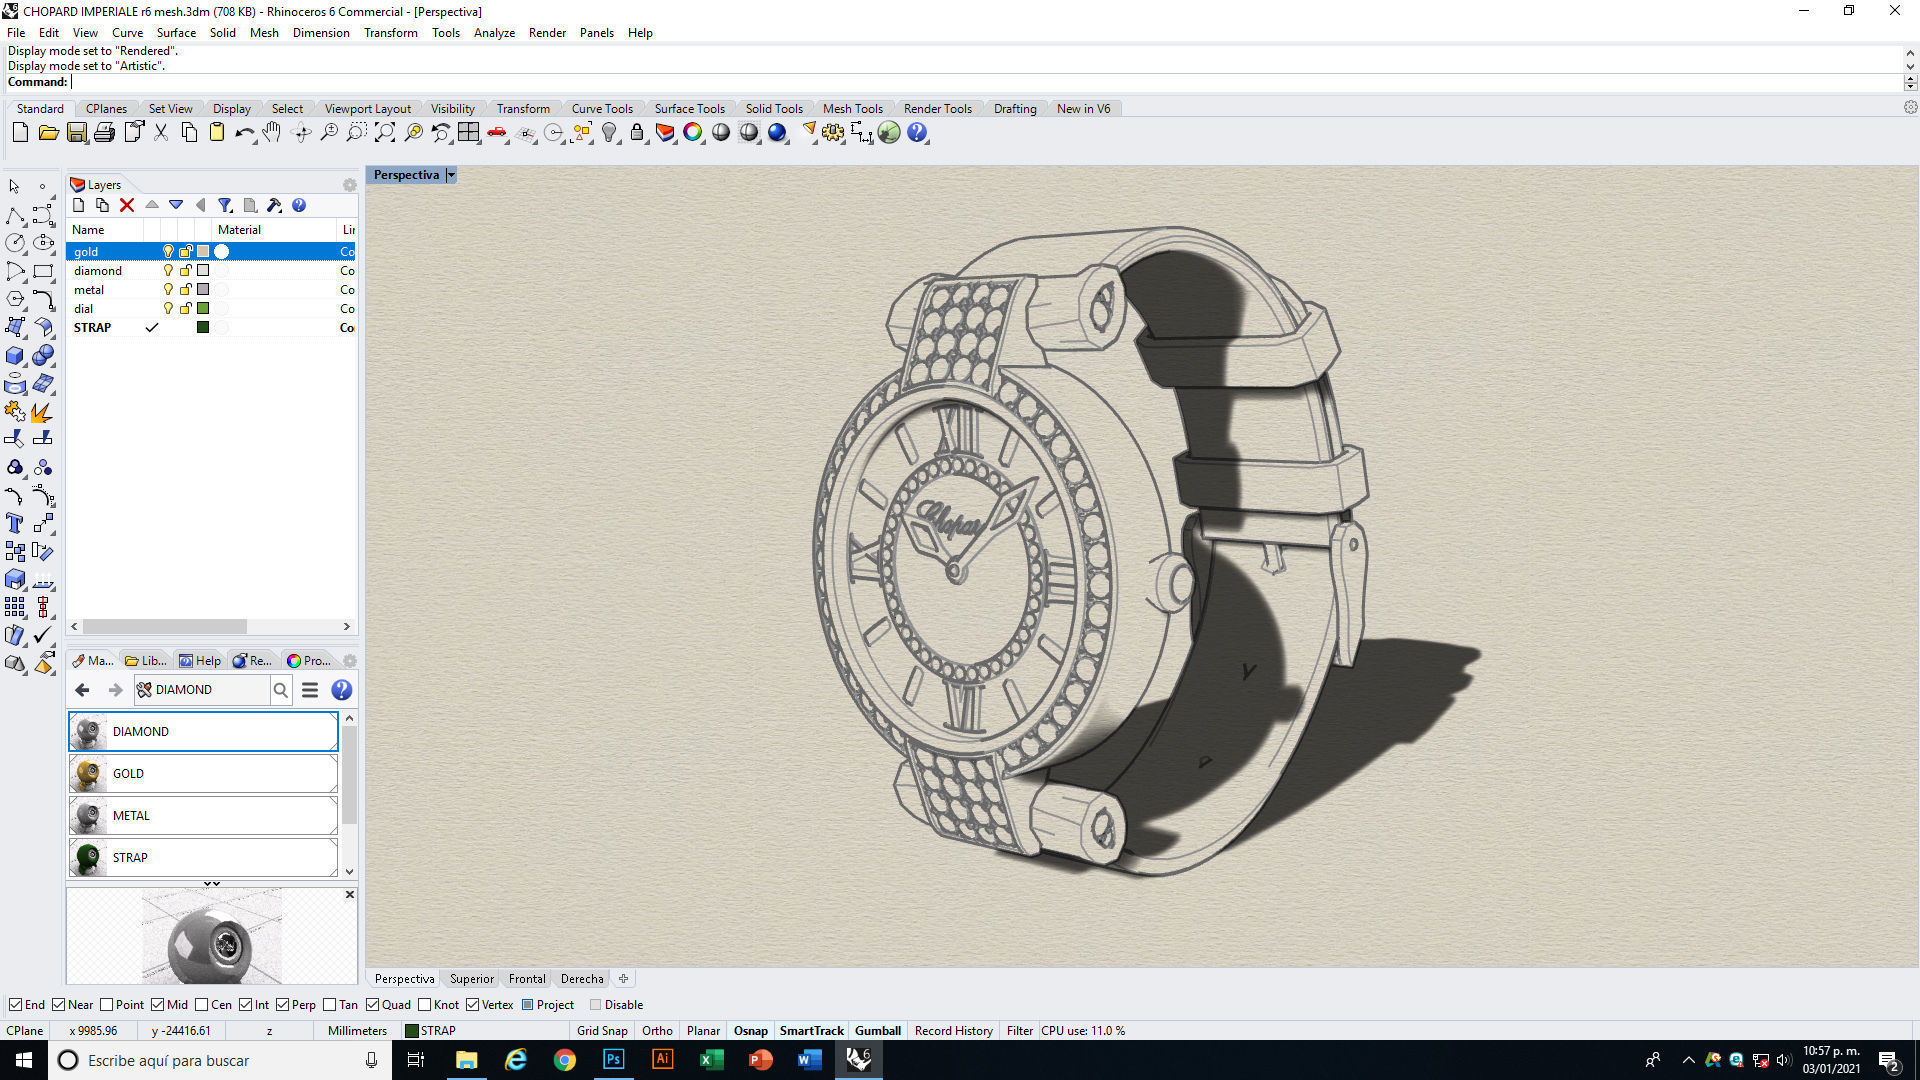Open the Analyze menu
This screenshot has width=1920, height=1080.
point(494,33)
